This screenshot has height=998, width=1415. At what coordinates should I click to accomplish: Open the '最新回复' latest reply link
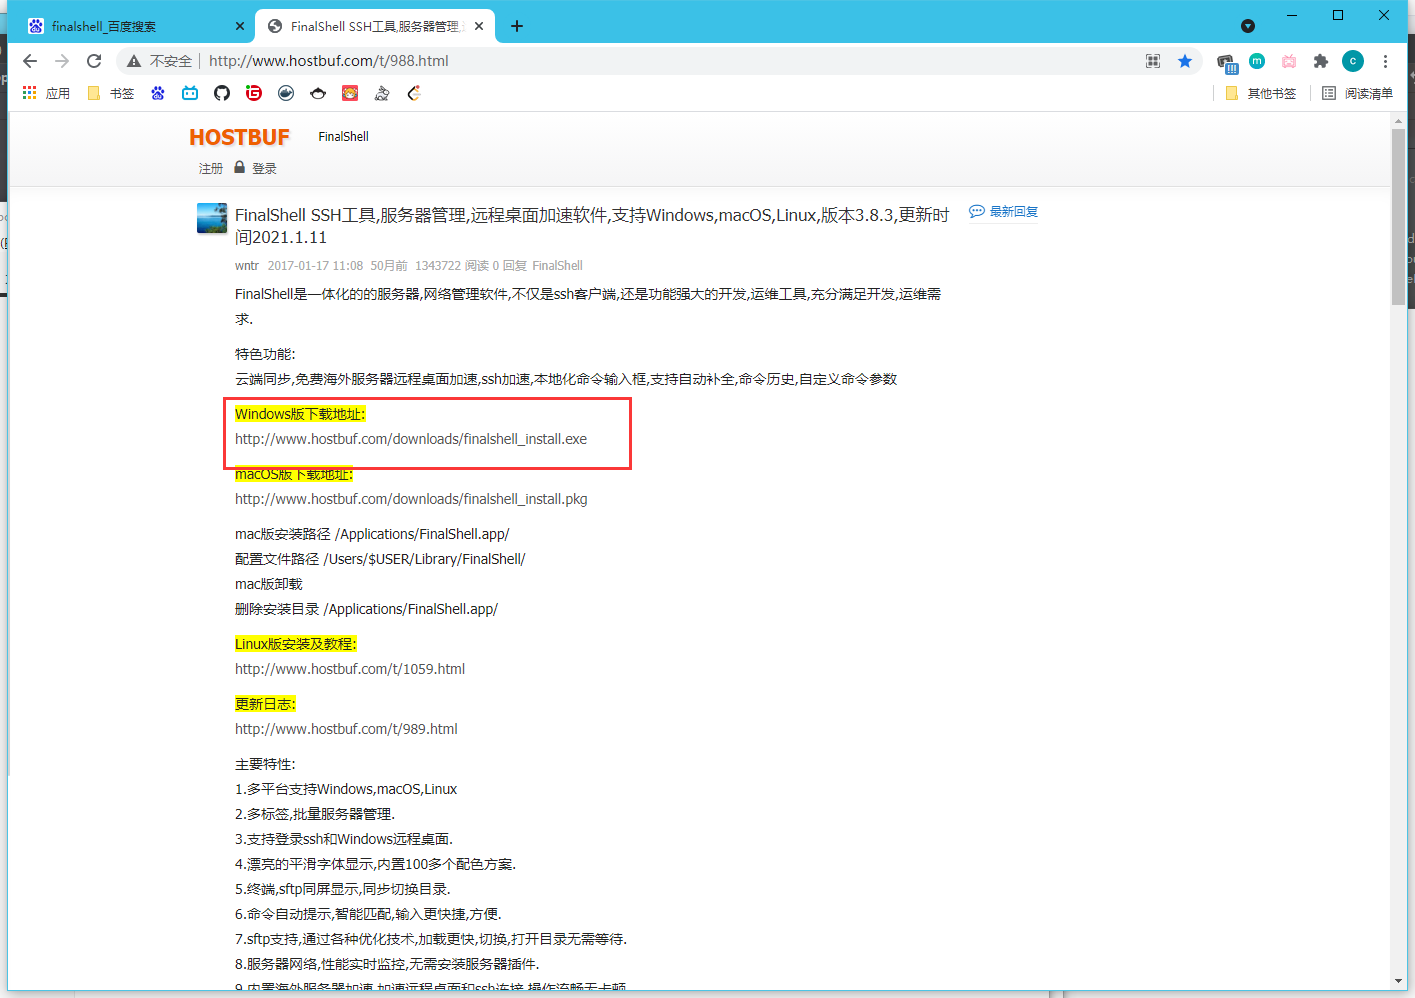[x=1004, y=212]
